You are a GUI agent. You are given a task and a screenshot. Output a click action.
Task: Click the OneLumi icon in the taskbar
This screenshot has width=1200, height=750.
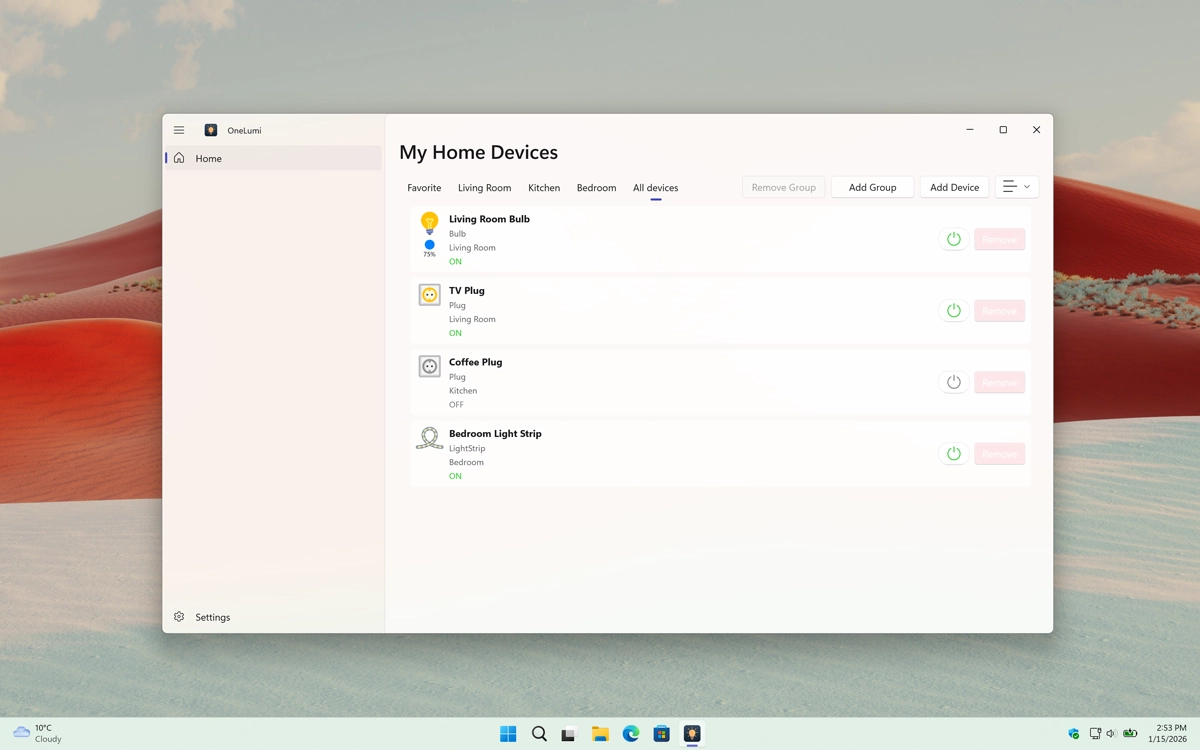pos(692,733)
